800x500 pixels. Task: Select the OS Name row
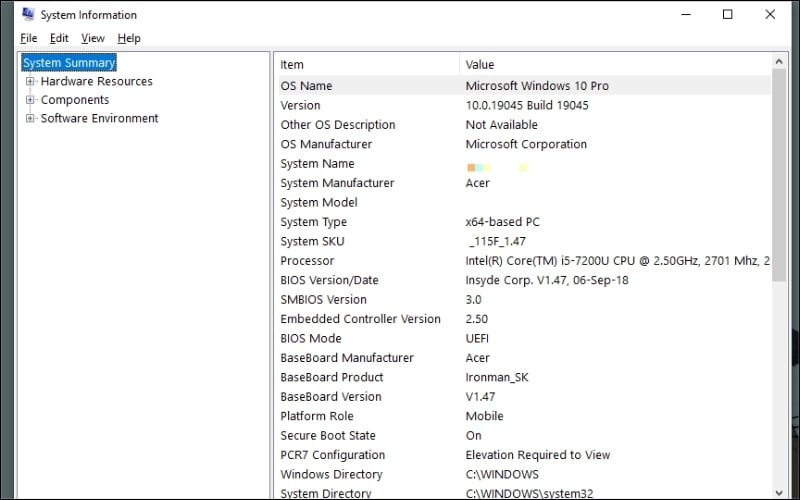click(x=524, y=86)
